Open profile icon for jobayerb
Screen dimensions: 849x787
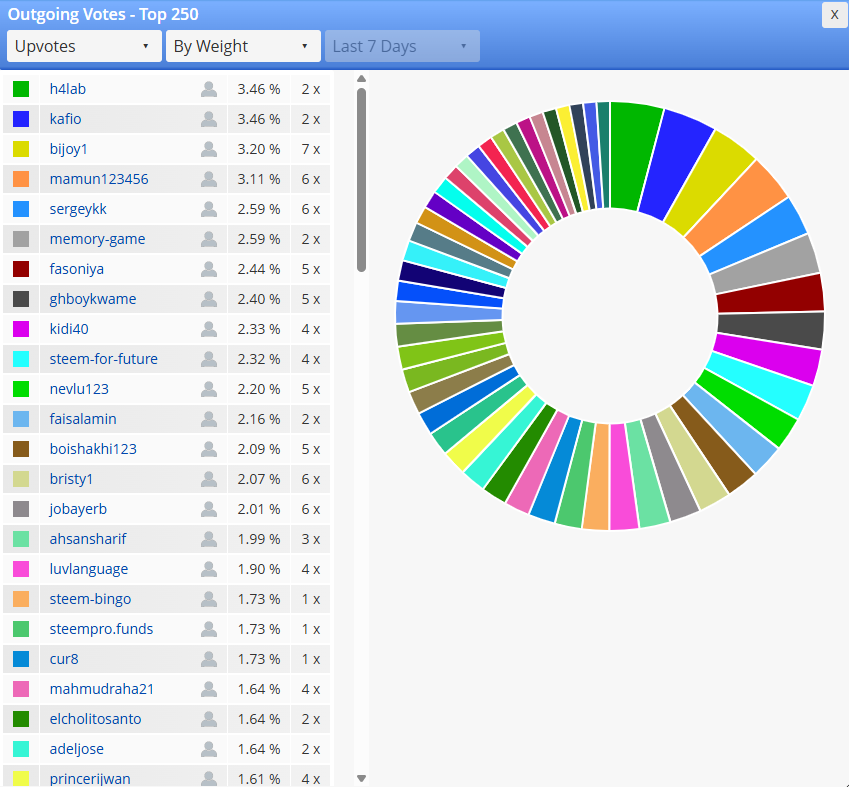(209, 509)
